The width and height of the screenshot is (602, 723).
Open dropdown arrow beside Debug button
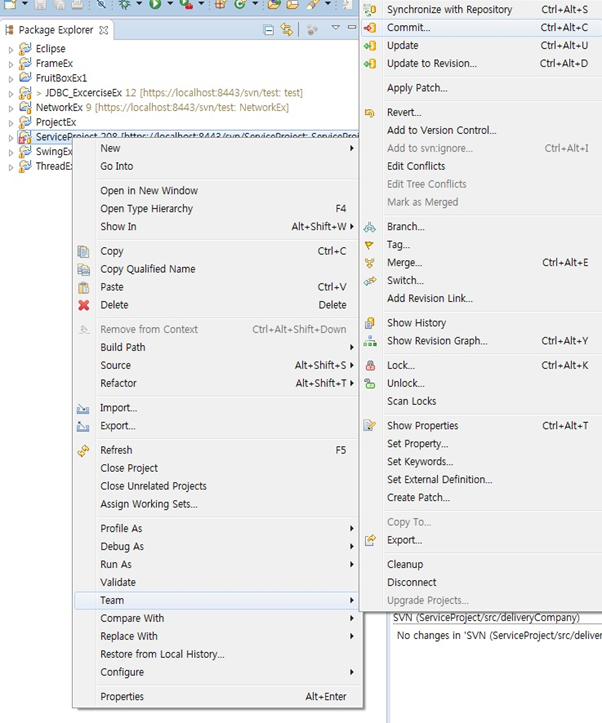tap(138, 4)
